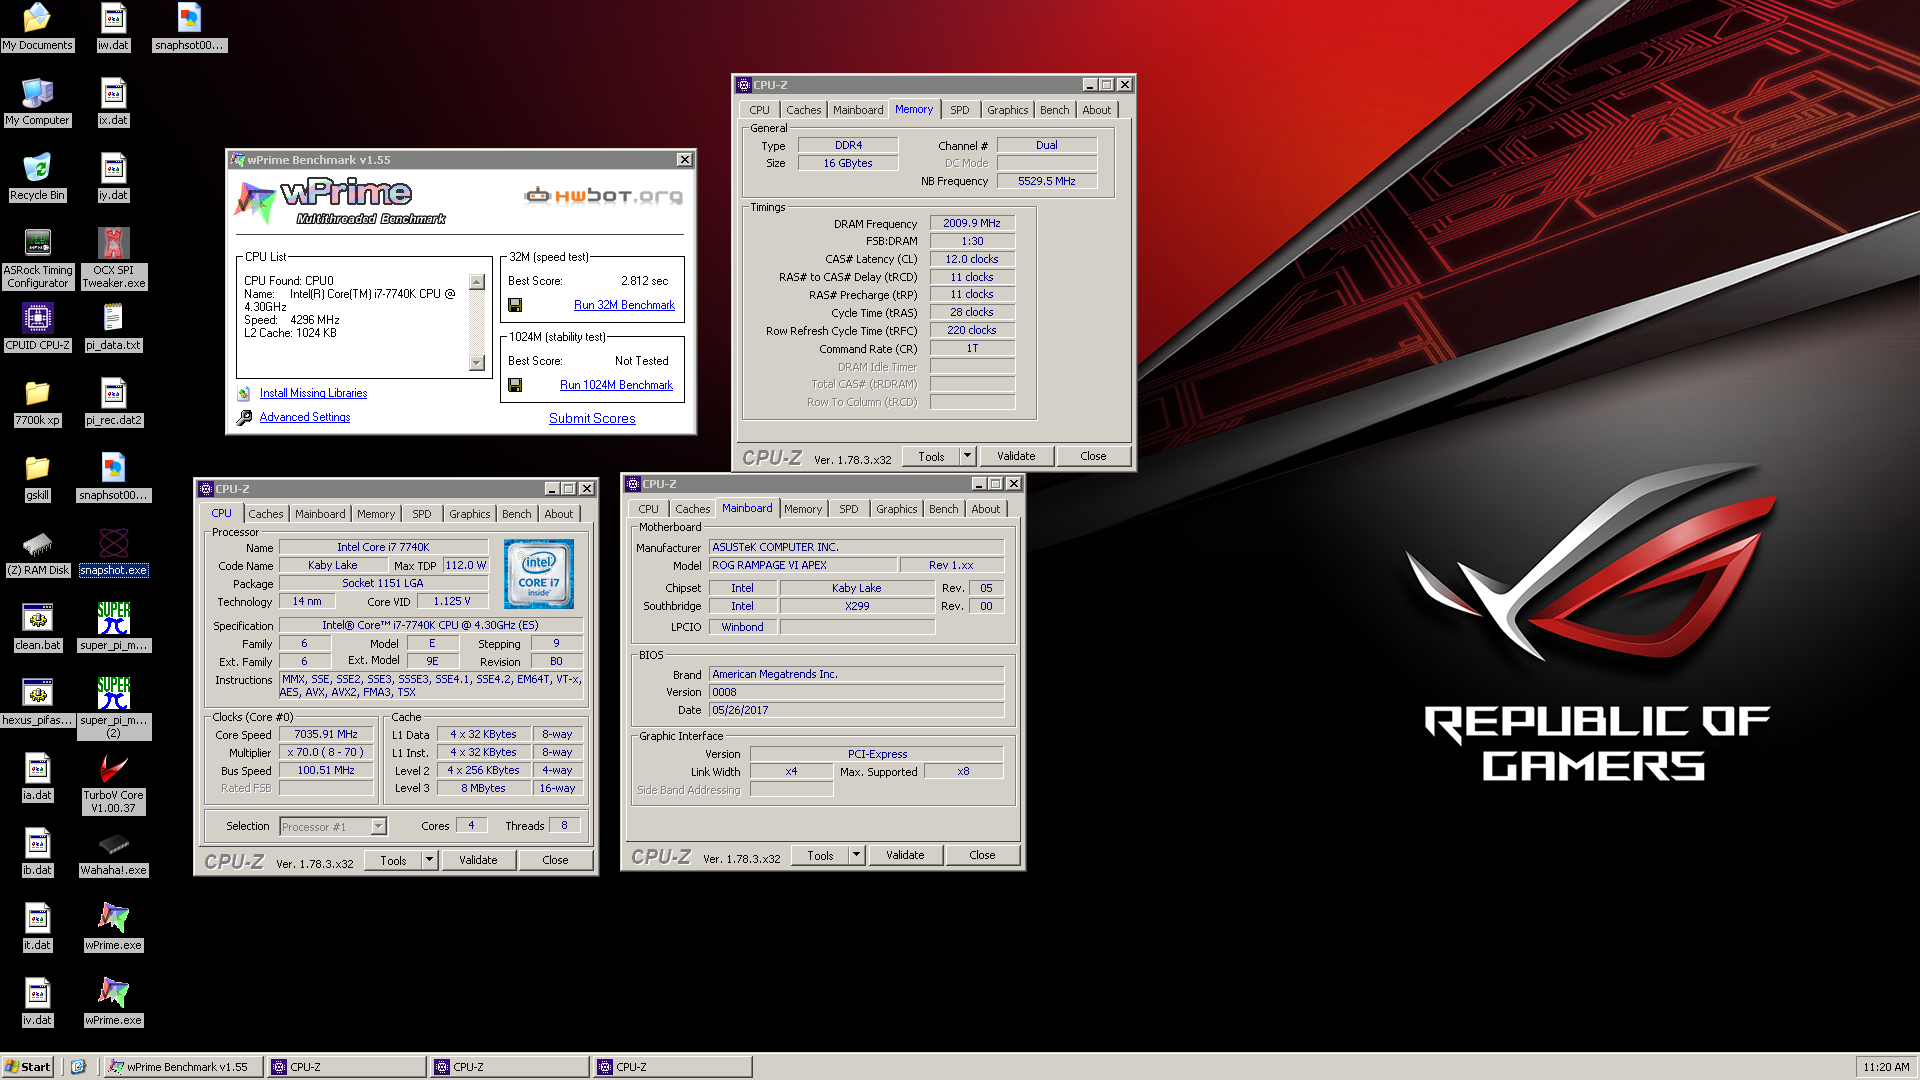Launch the lower wPrime.exe desktop icon
The width and height of the screenshot is (1920, 1080).
coord(113,1002)
